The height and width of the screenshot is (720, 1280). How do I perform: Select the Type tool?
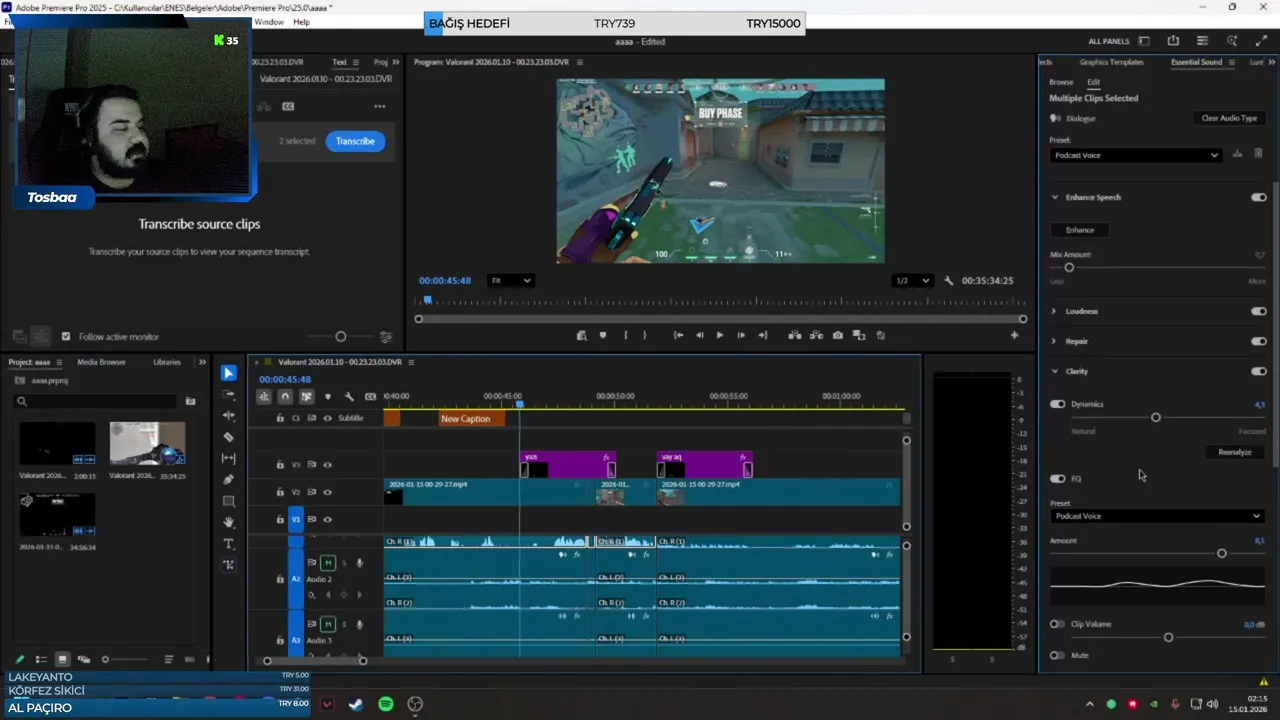(229, 543)
